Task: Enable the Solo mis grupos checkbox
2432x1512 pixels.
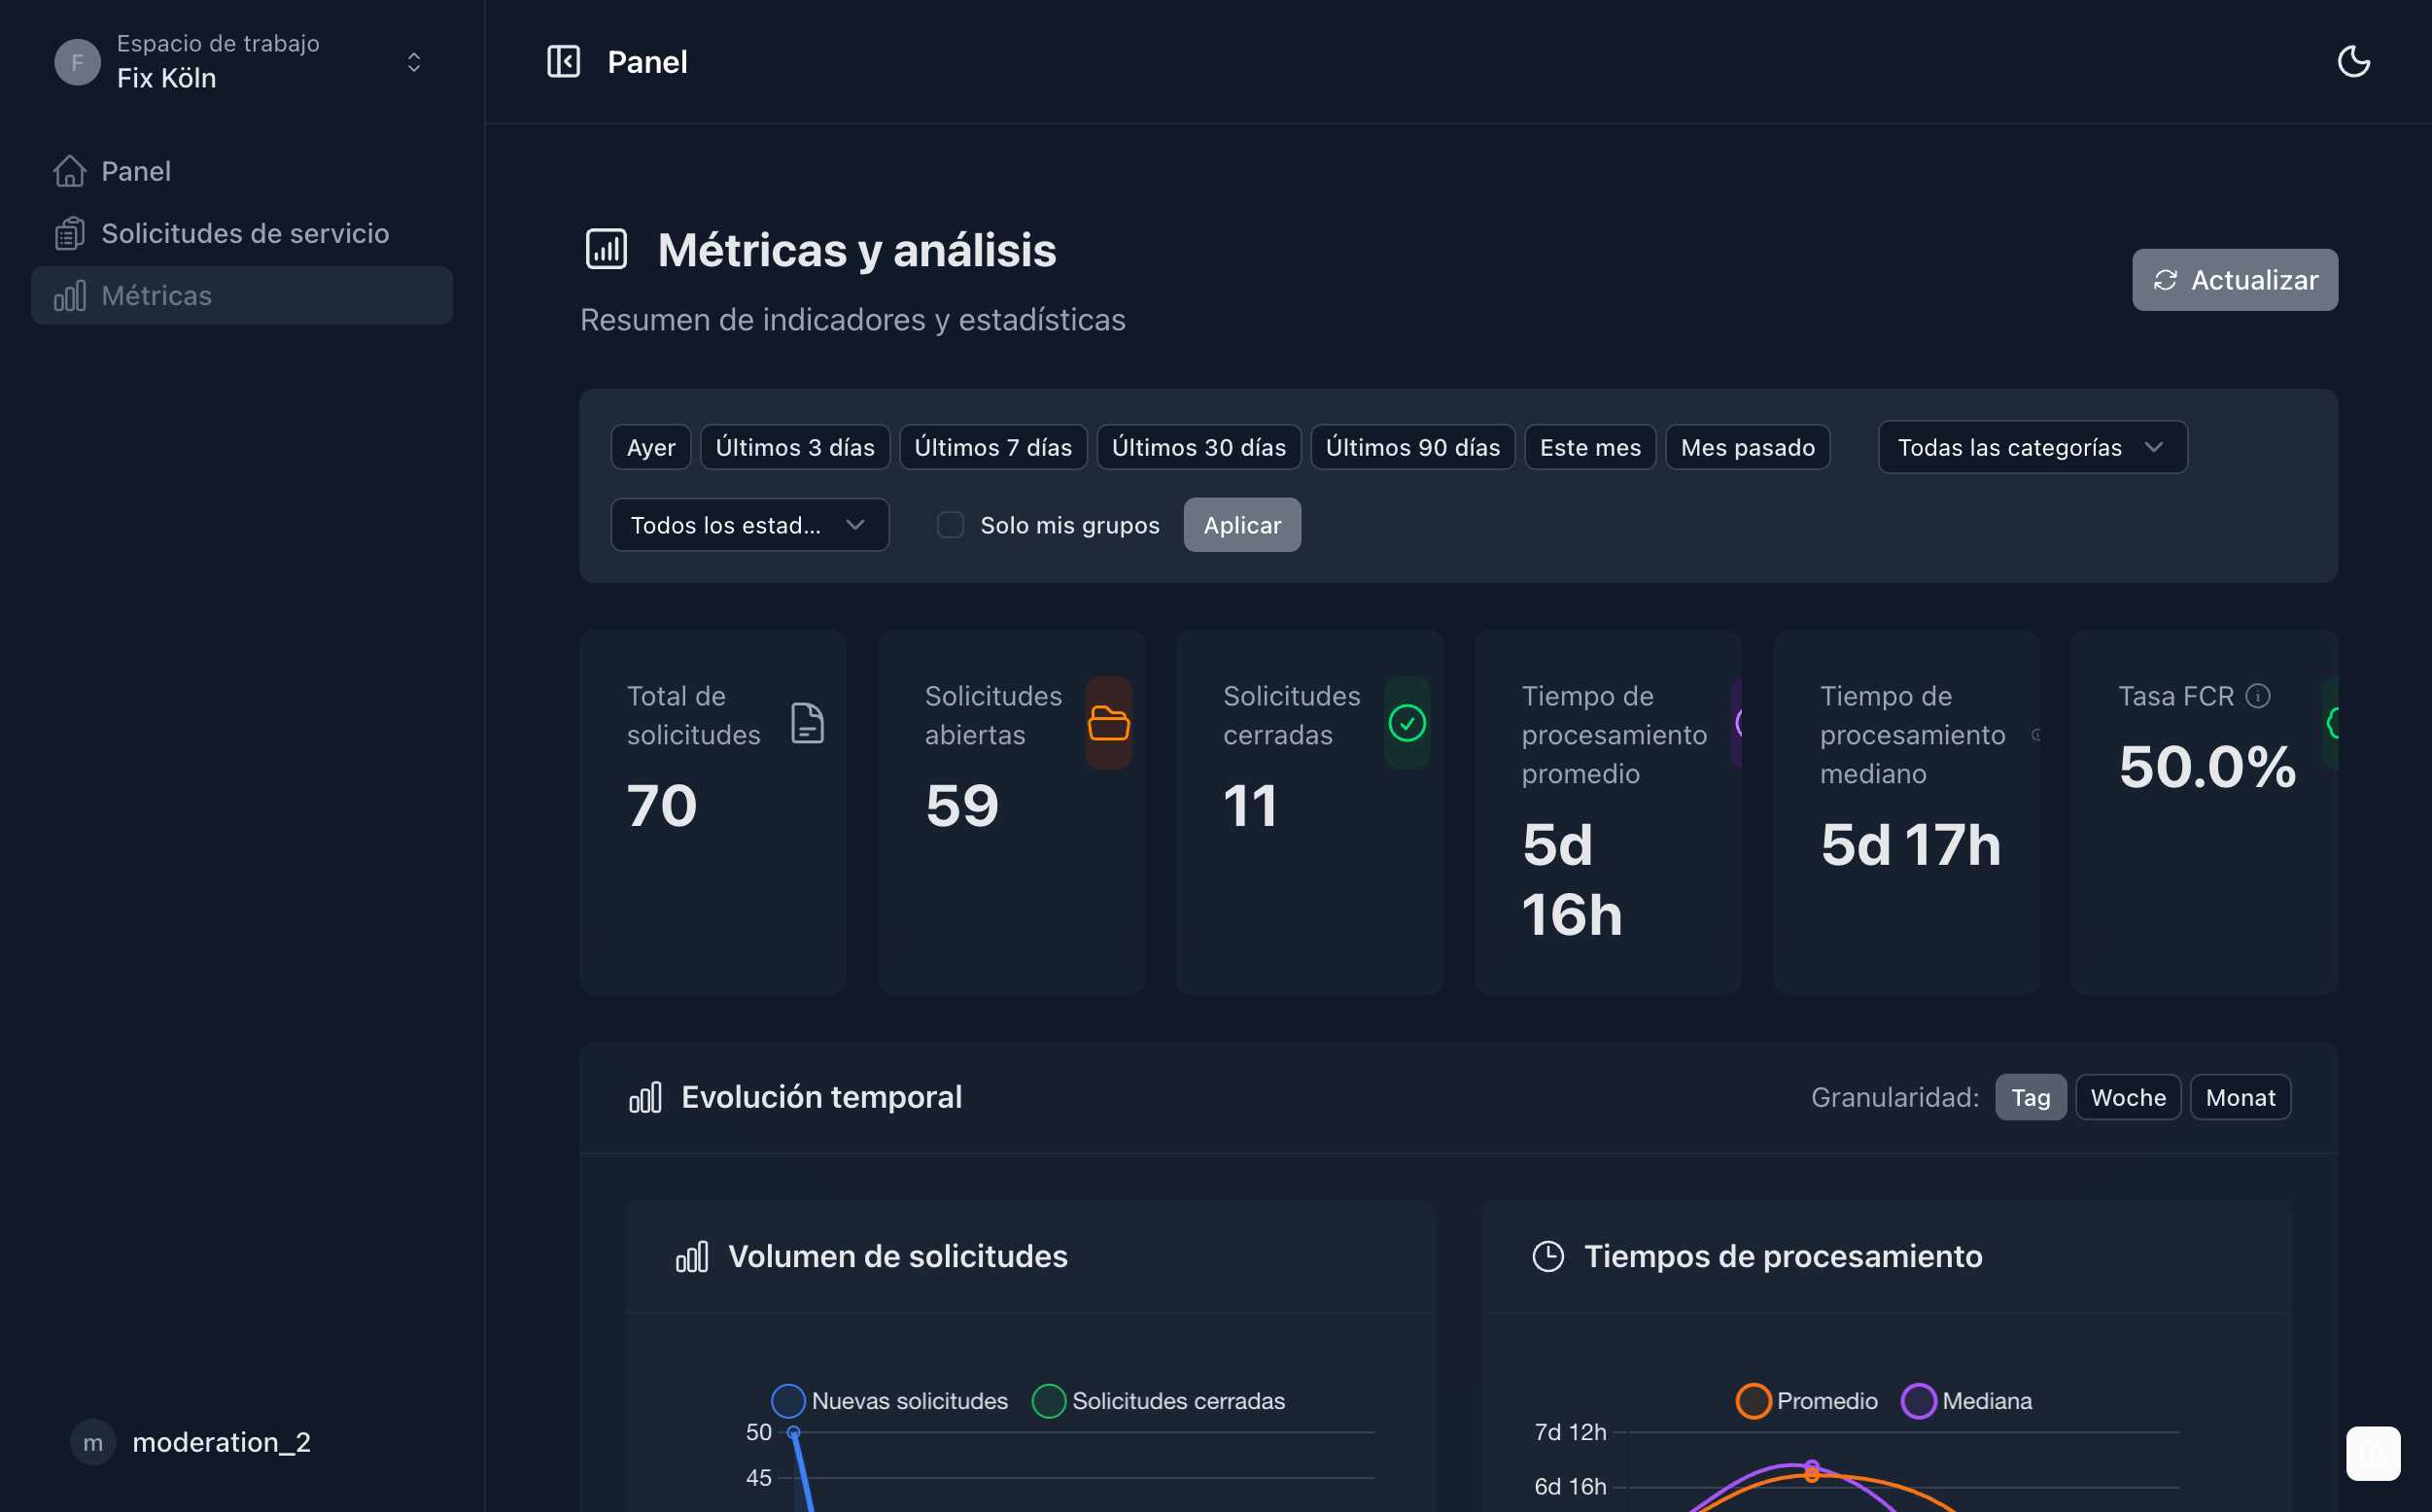Action: pyautogui.click(x=949, y=524)
